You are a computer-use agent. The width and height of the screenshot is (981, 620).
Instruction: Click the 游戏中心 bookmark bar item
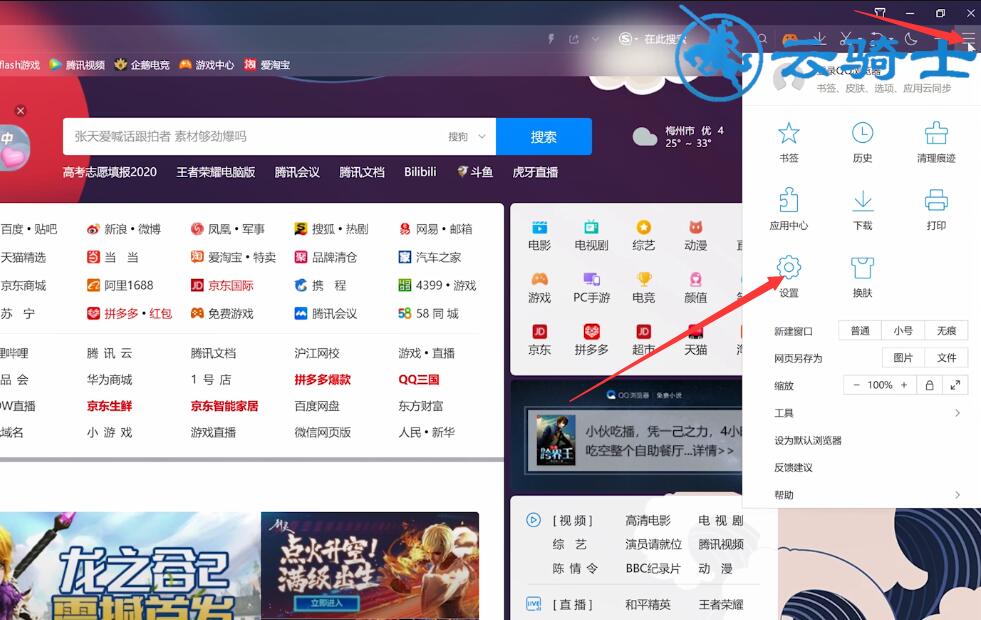tap(206, 64)
